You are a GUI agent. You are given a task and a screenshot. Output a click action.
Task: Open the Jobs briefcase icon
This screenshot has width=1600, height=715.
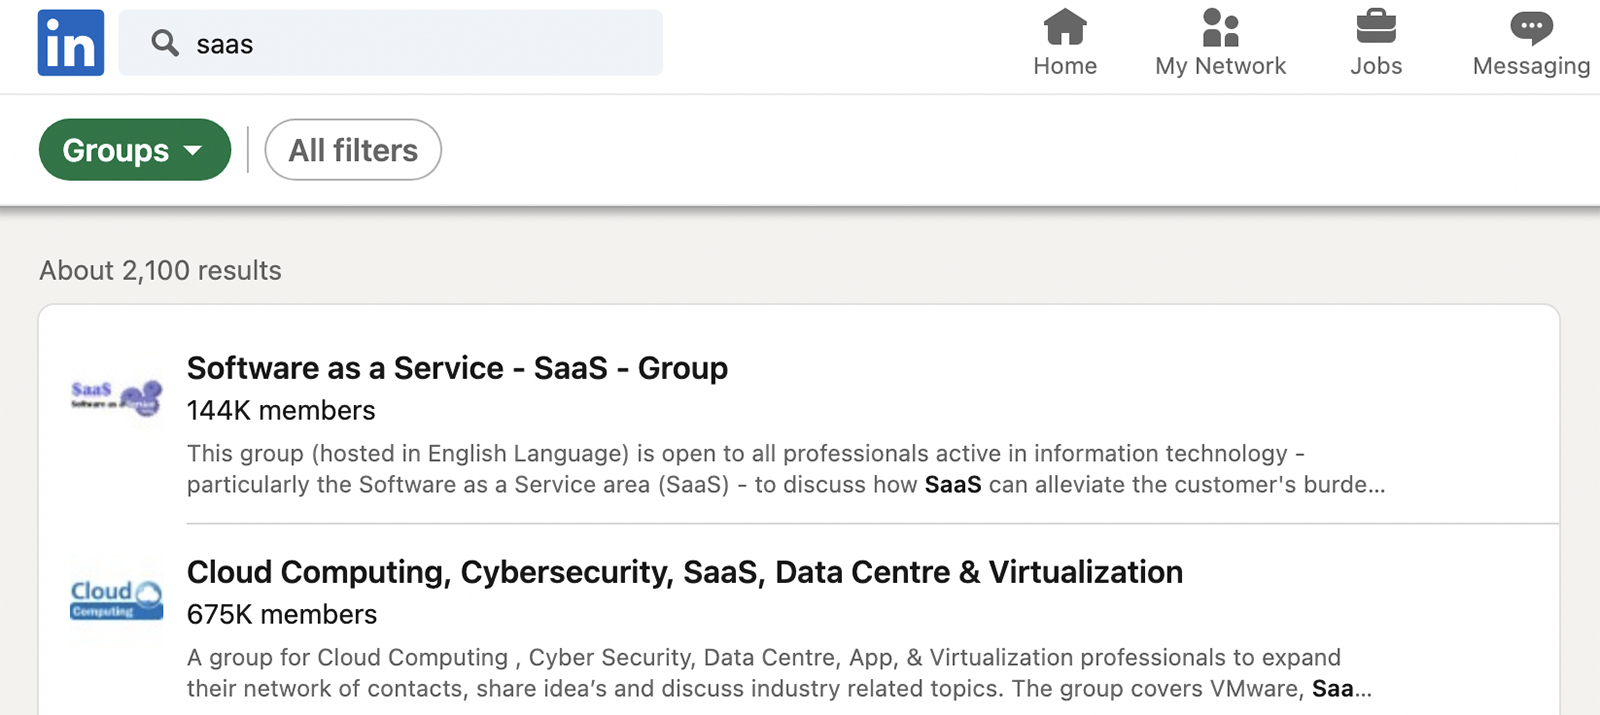[1376, 27]
